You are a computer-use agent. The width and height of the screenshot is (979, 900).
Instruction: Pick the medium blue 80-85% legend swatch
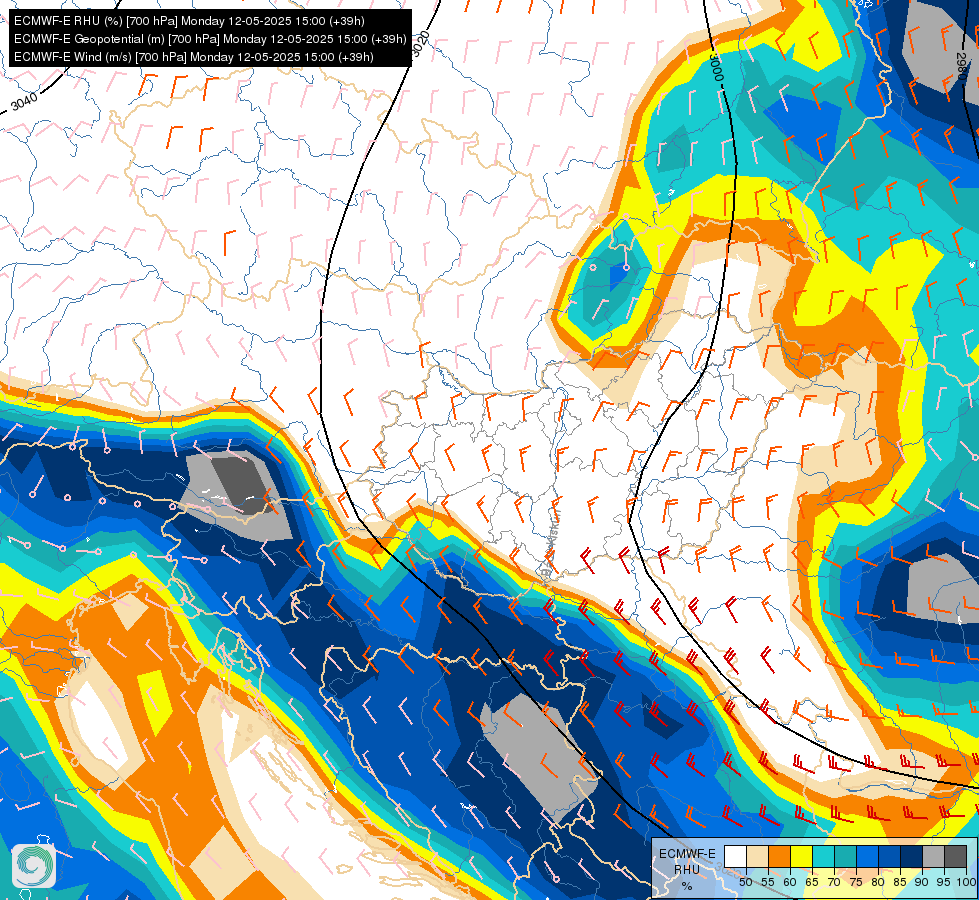(890, 856)
